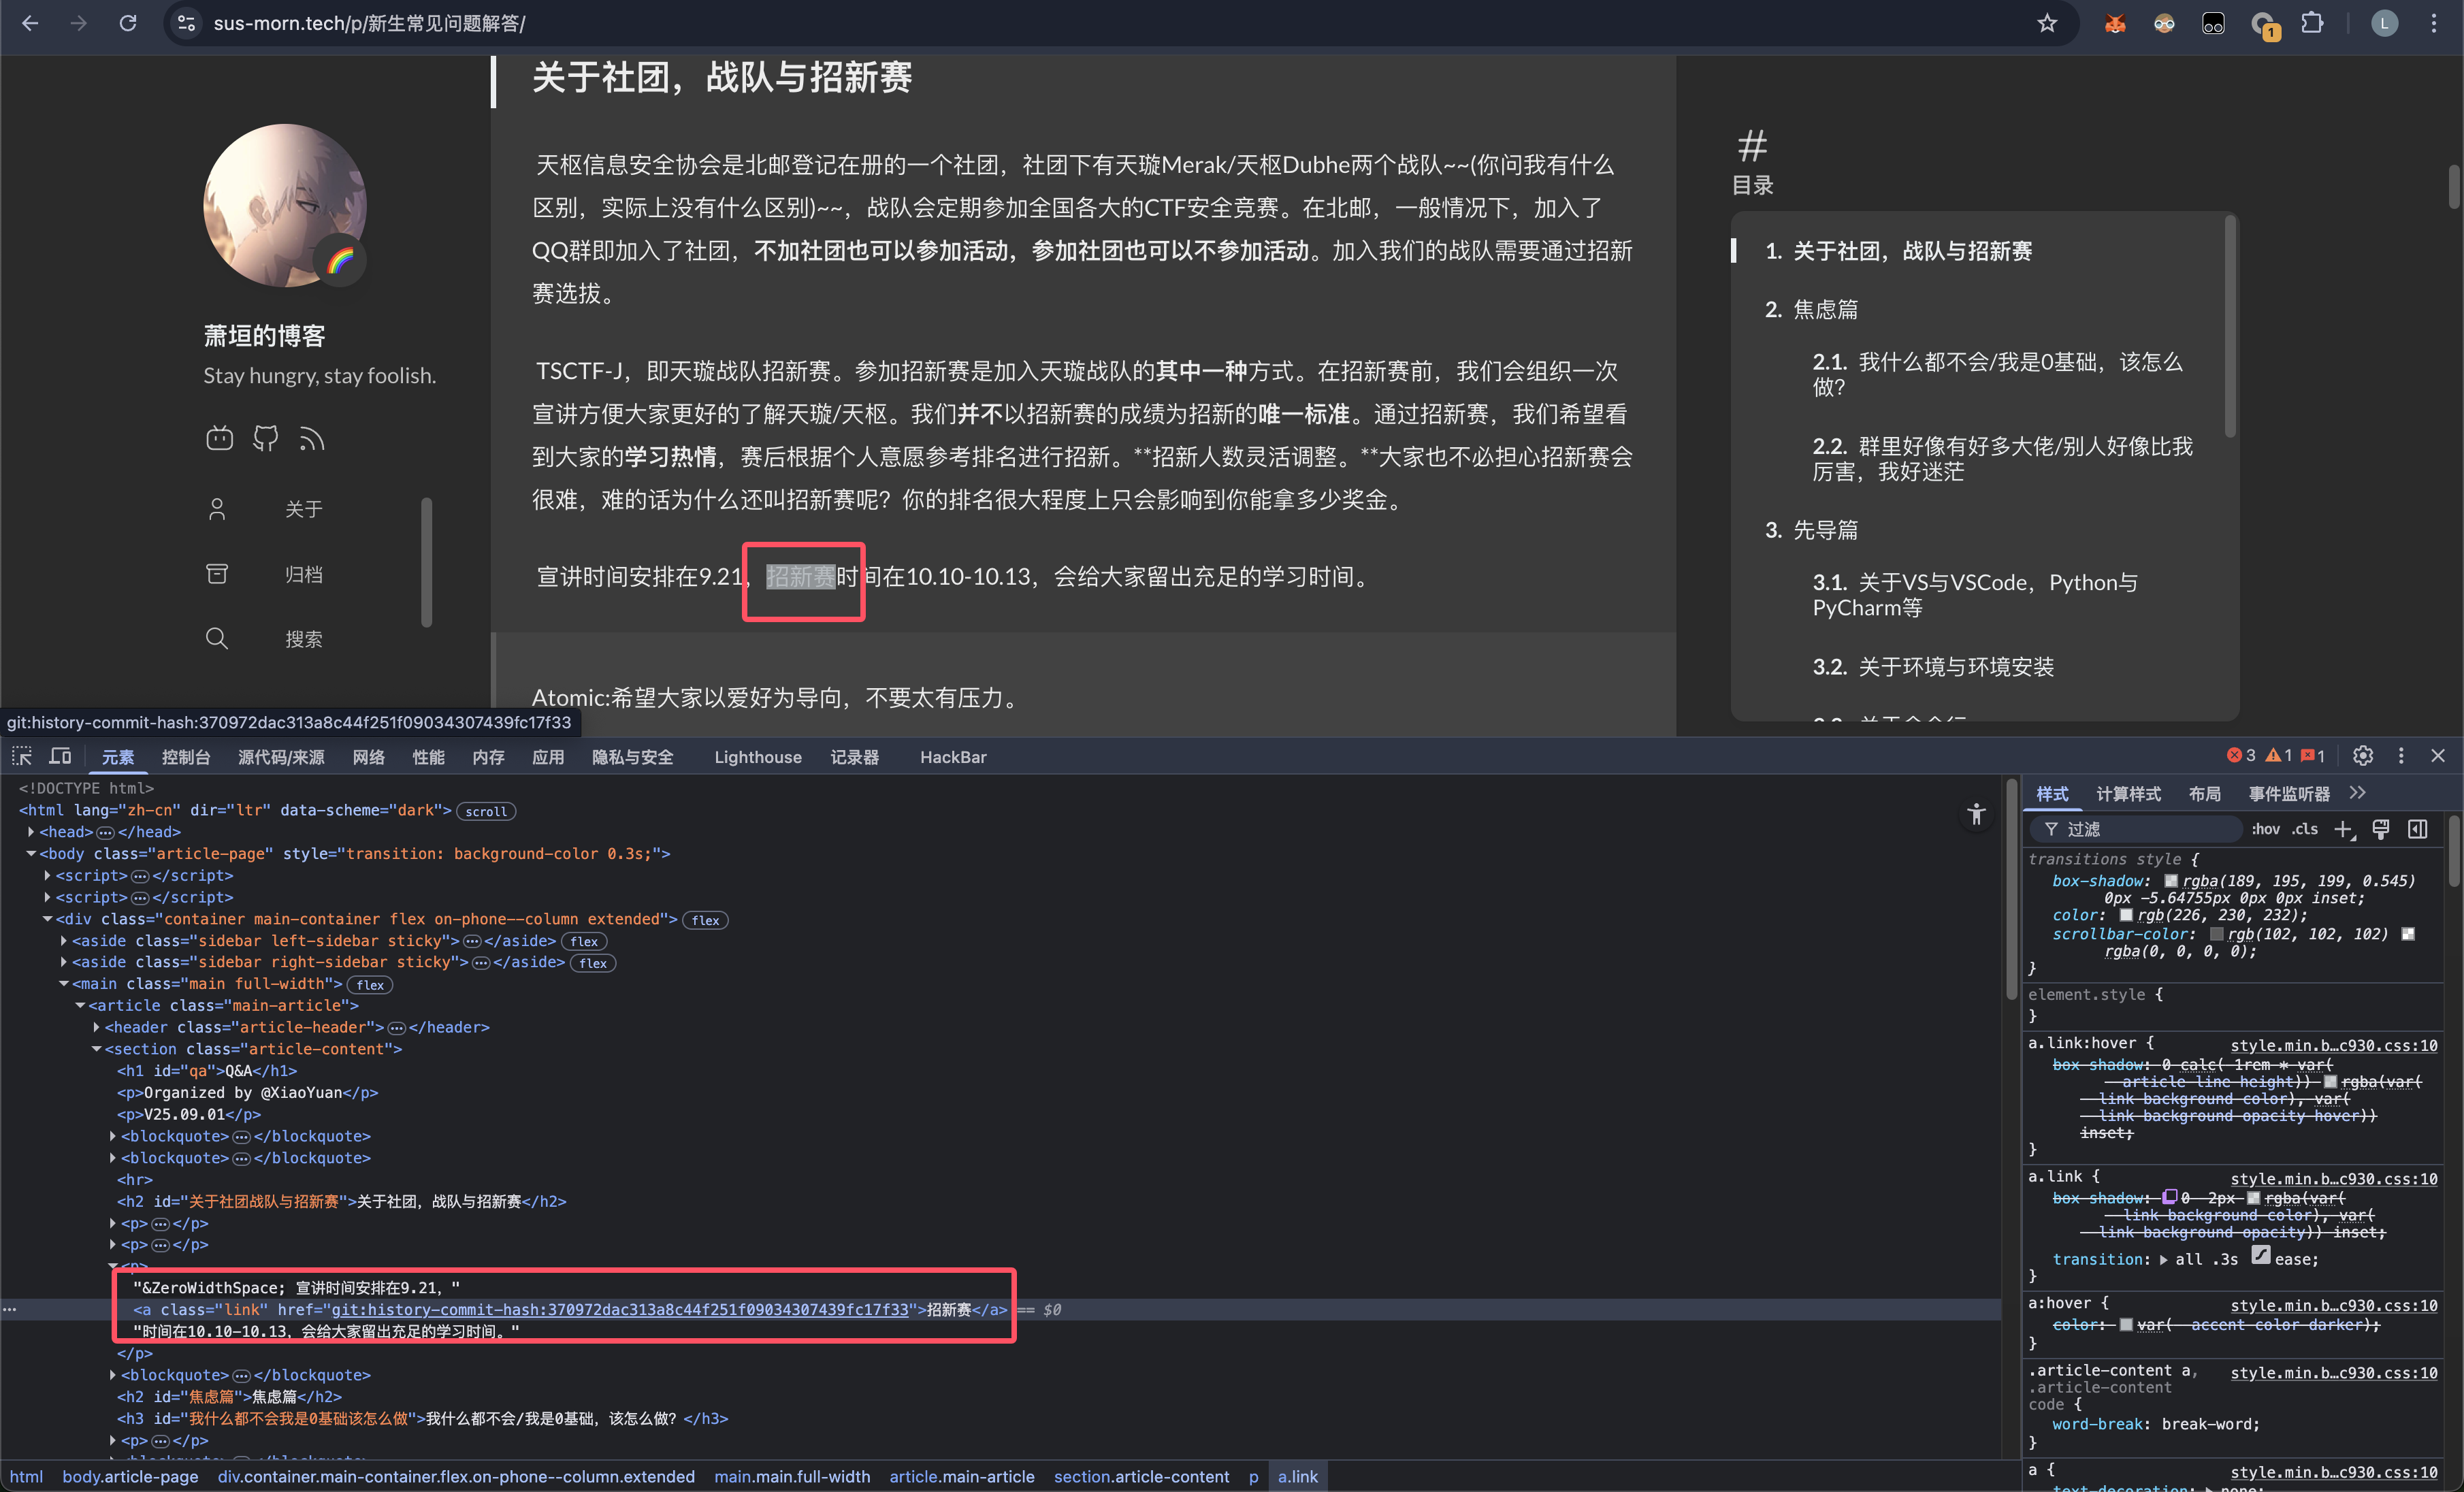Toggle the :hov element state panel
Viewport: 2464px width, 1492px height.
(2265, 829)
